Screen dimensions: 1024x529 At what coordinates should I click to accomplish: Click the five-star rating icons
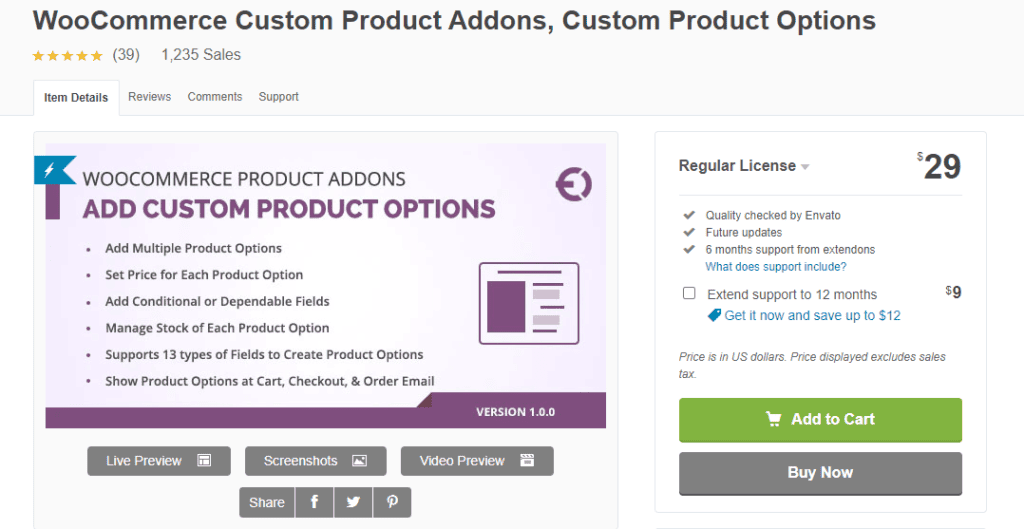click(68, 55)
